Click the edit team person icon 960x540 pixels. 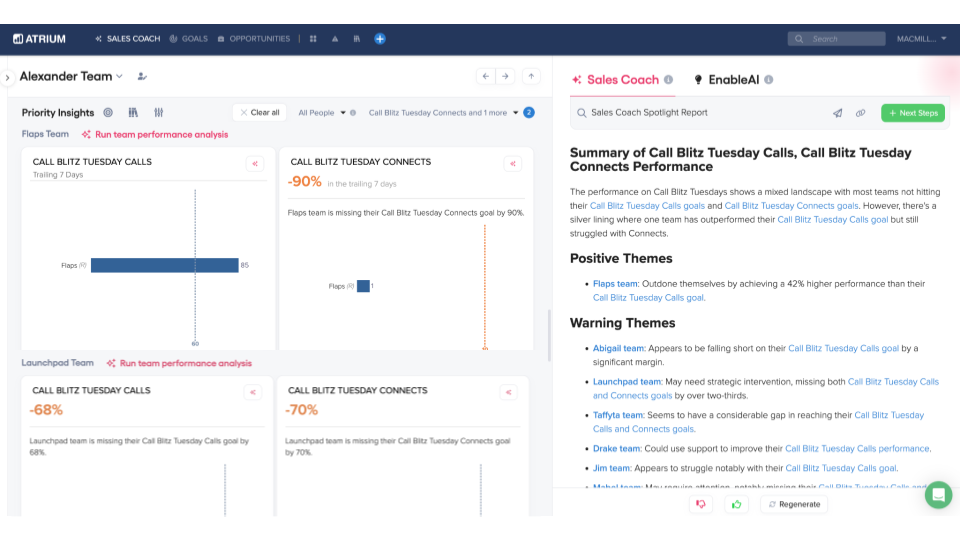[142, 77]
